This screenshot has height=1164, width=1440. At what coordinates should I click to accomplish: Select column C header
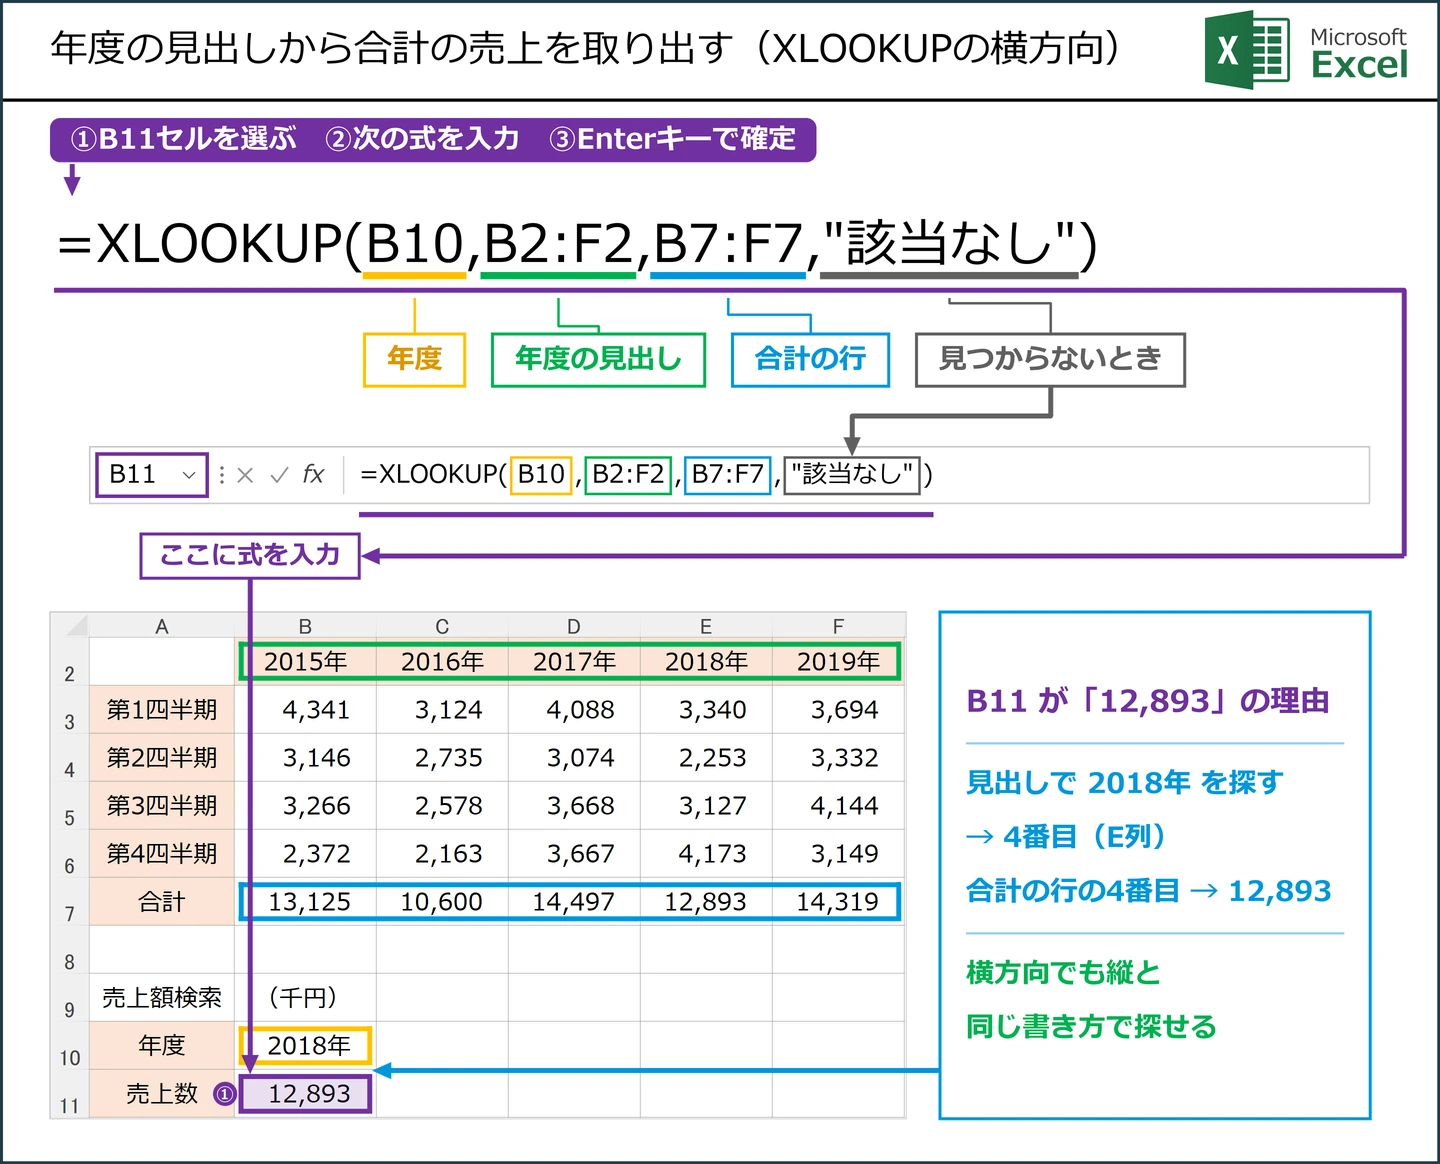(x=442, y=626)
